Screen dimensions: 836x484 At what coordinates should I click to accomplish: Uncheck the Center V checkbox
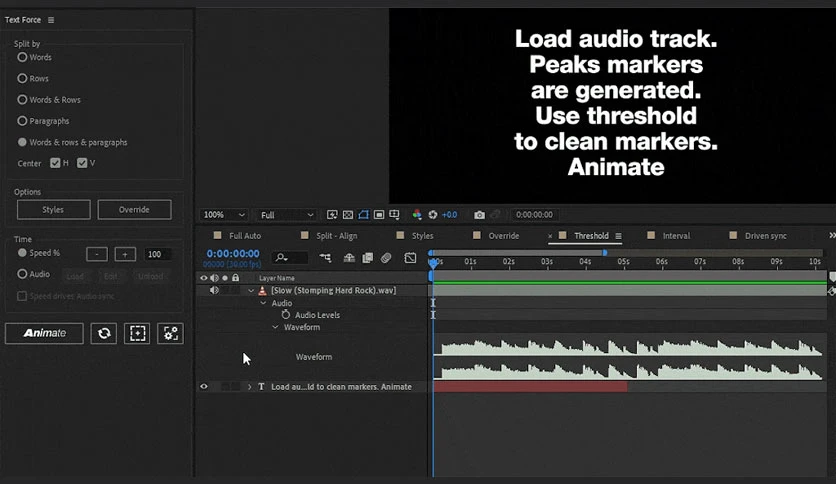point(82,163)
